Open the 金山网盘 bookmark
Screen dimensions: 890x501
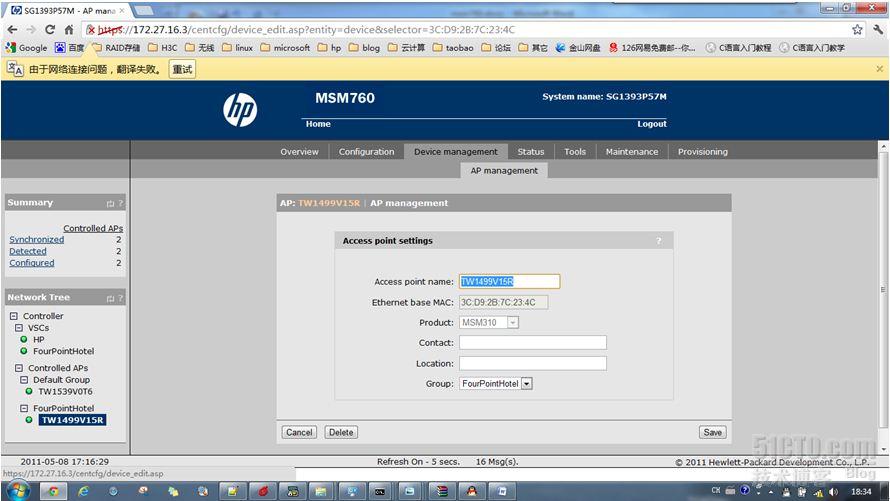click(578, 48)
